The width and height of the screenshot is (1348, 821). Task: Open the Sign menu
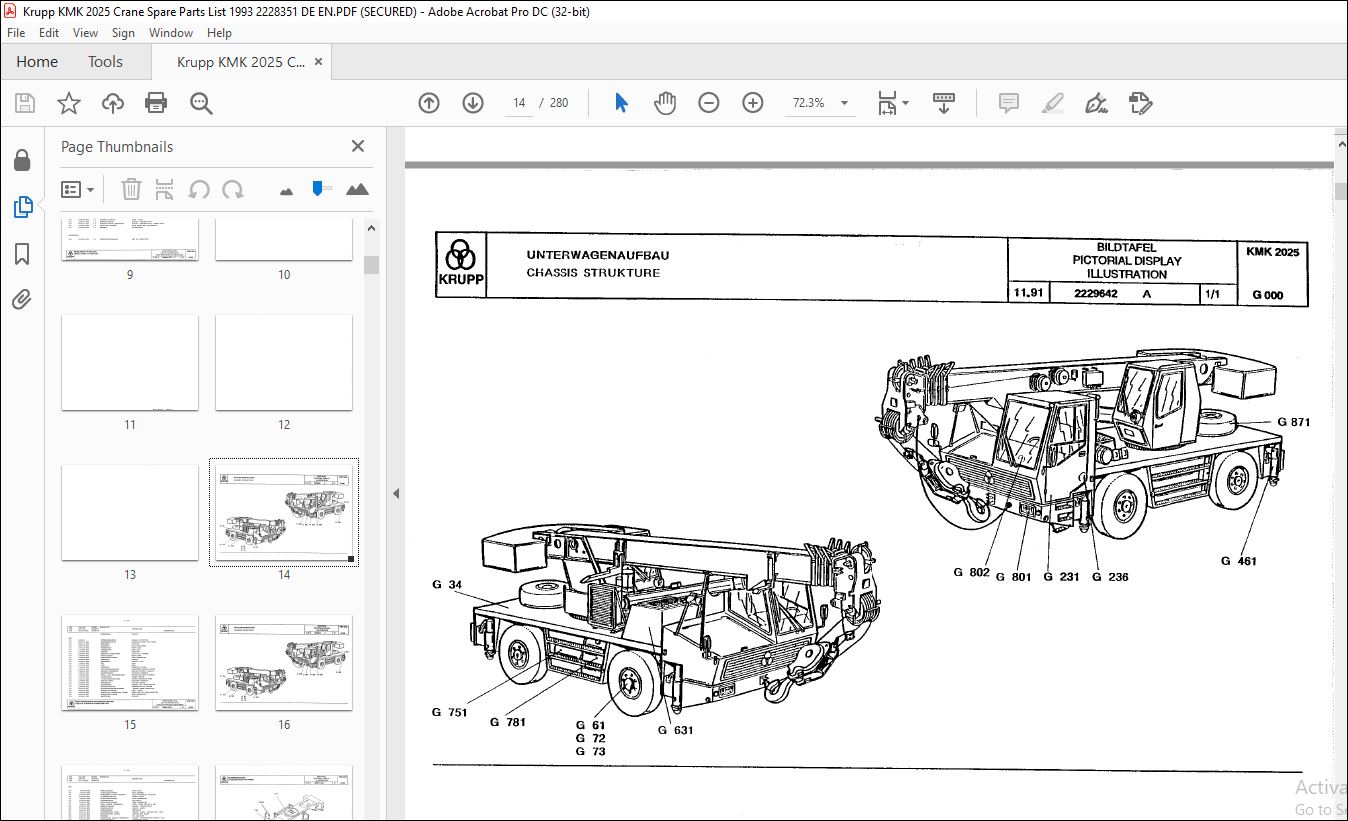pos(123,33)
